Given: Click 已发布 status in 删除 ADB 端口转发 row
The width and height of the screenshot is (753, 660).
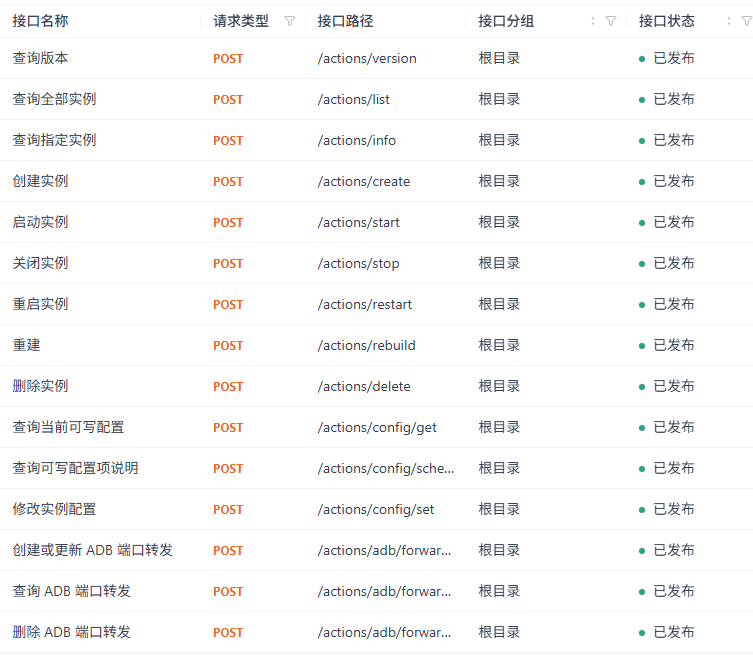Looking at the screenshot, I should point(667,632).
